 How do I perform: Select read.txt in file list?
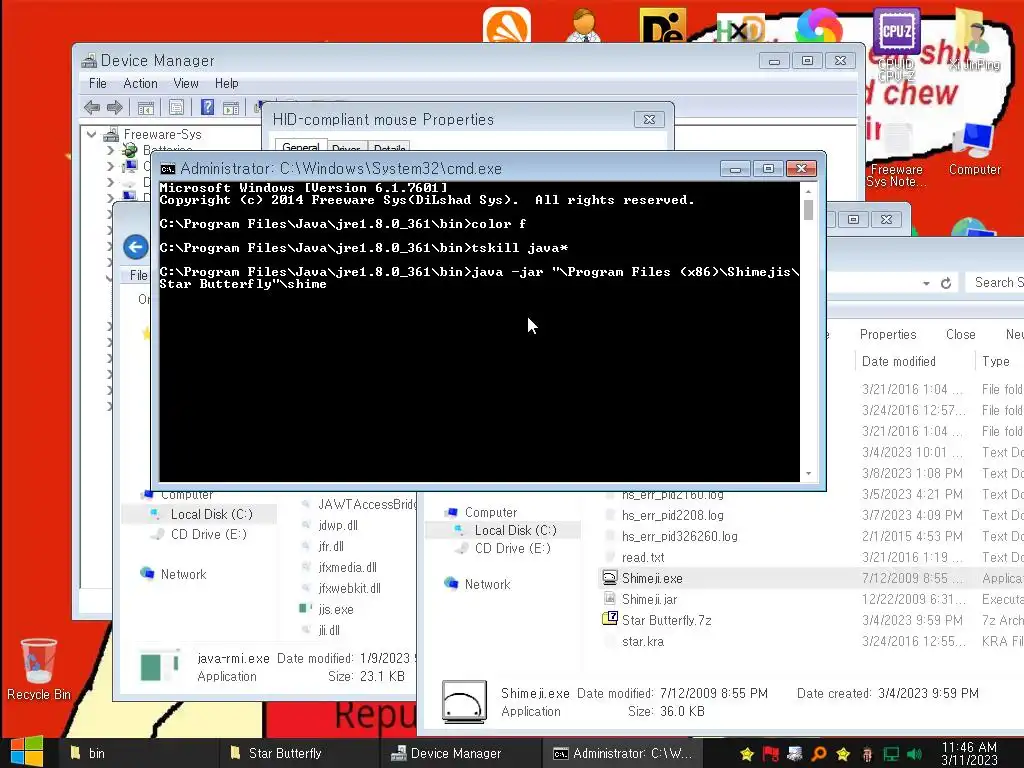[x=643, y=557]
